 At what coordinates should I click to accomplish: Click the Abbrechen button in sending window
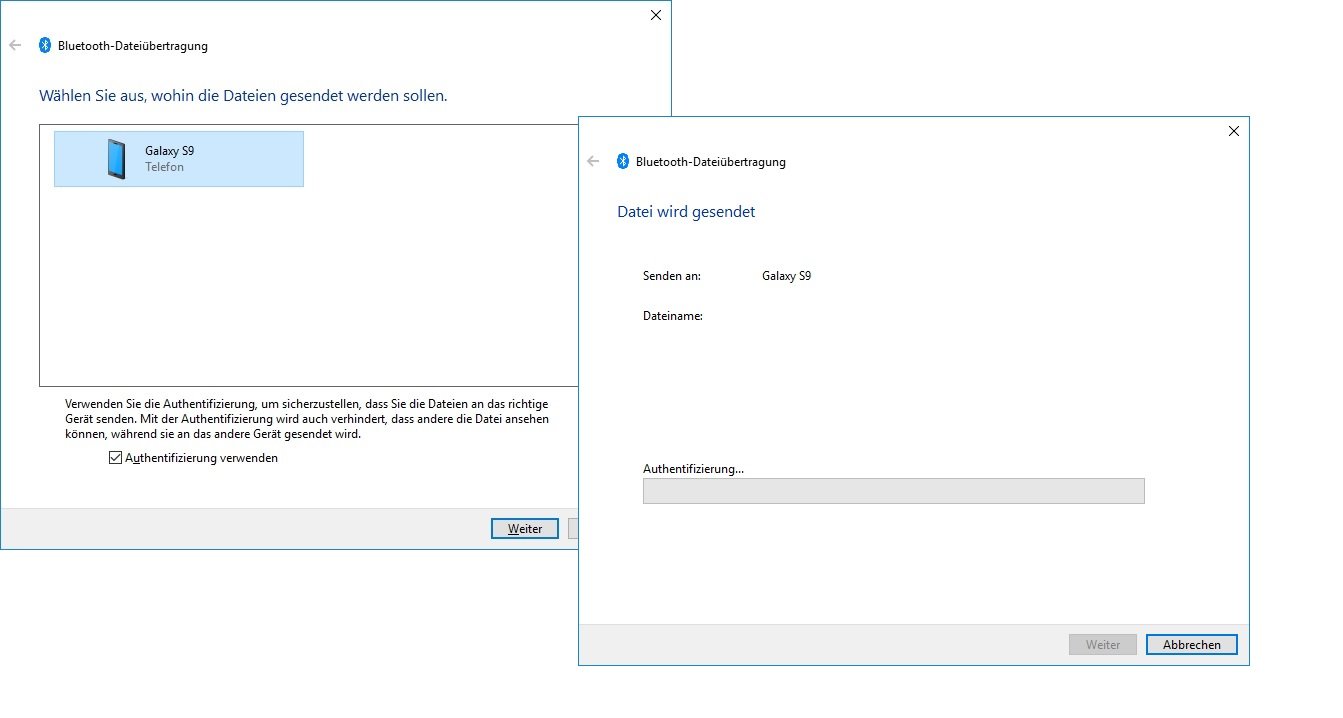tap(1192, 645)
